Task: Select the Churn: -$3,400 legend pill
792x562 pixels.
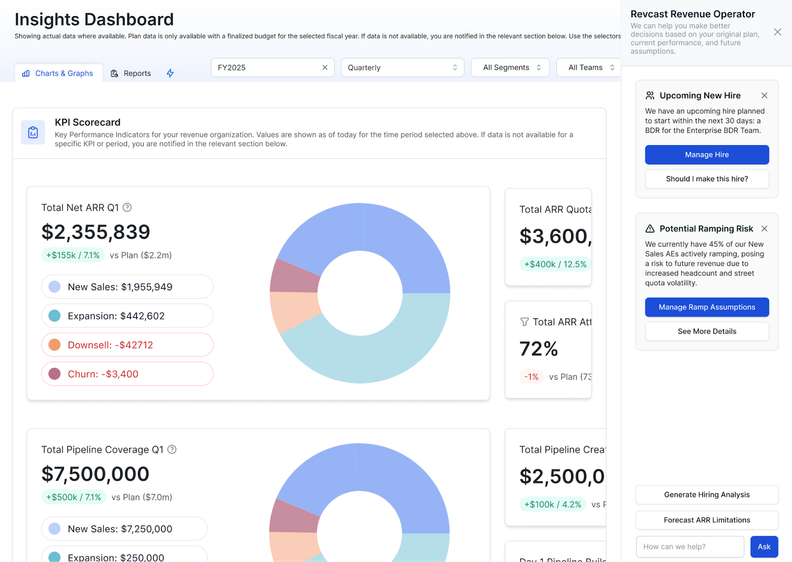Action: tap(127, 374)
